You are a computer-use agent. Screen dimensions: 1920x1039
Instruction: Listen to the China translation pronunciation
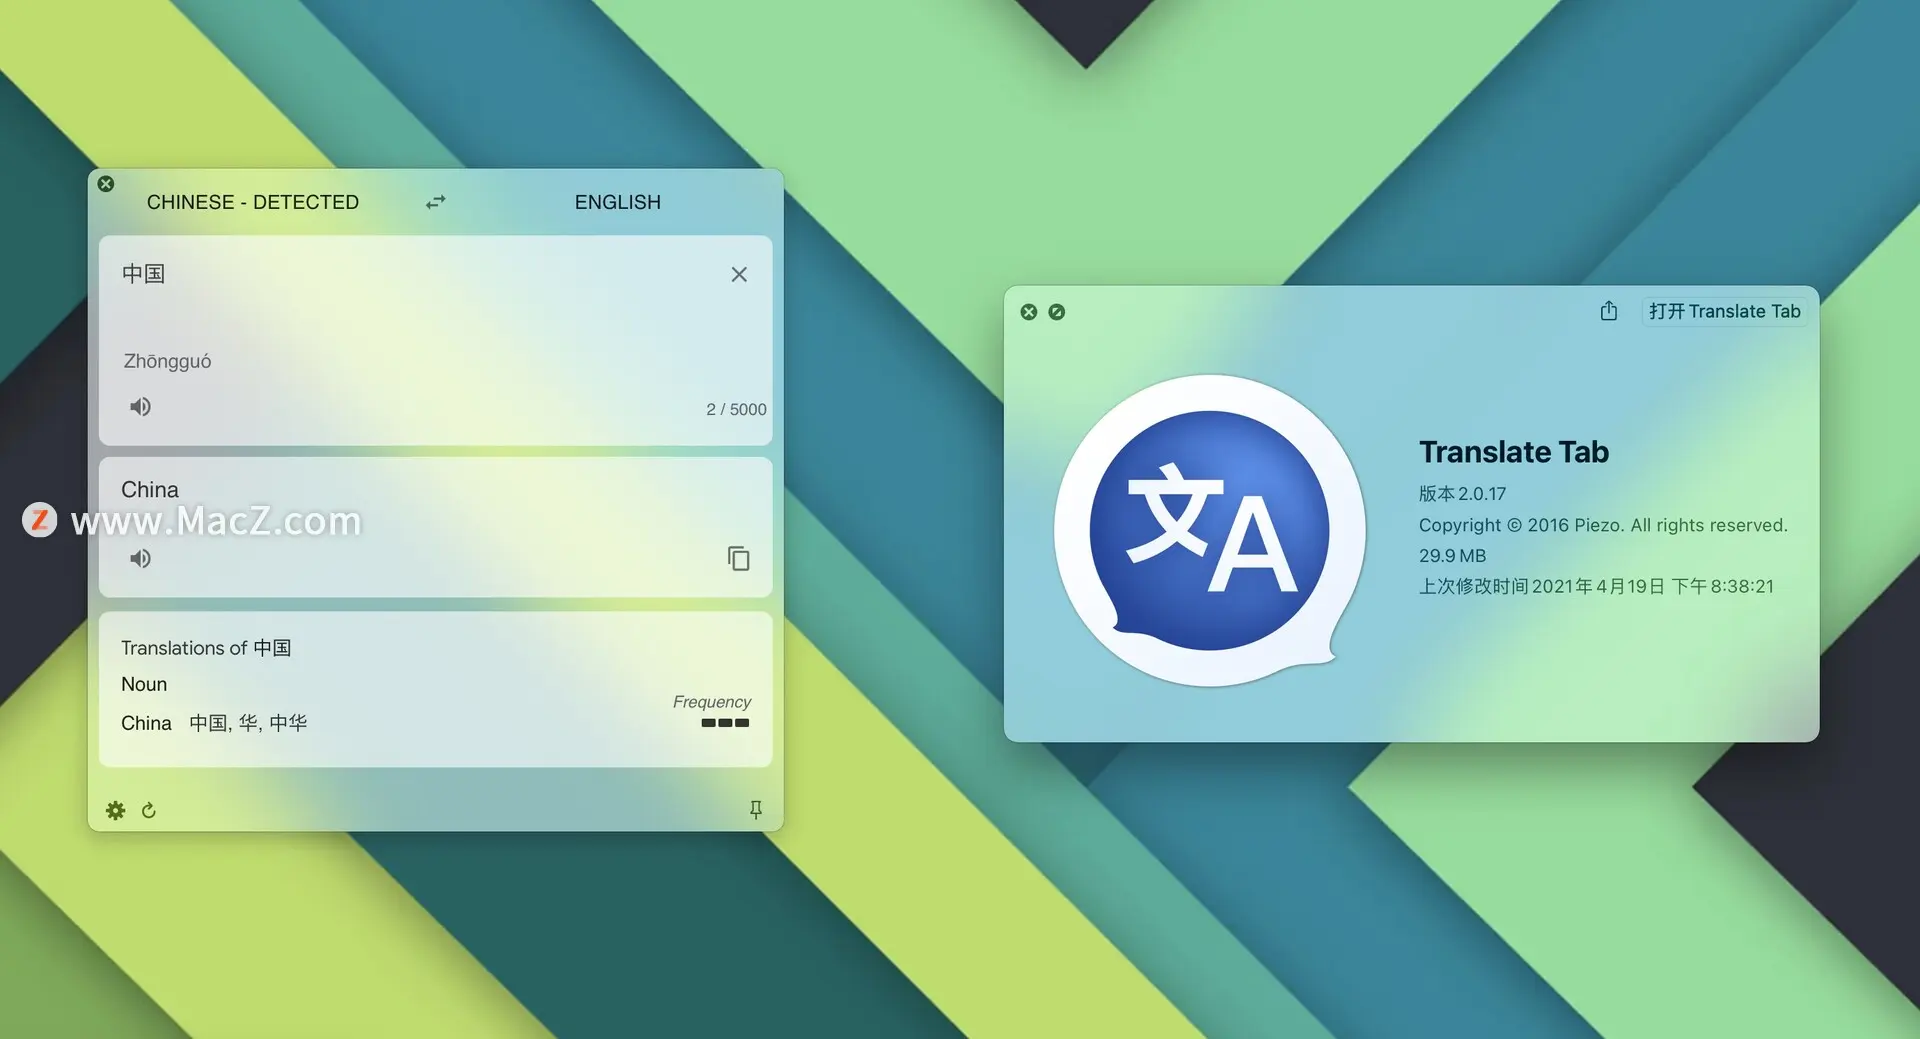click(x=140, y=559)
